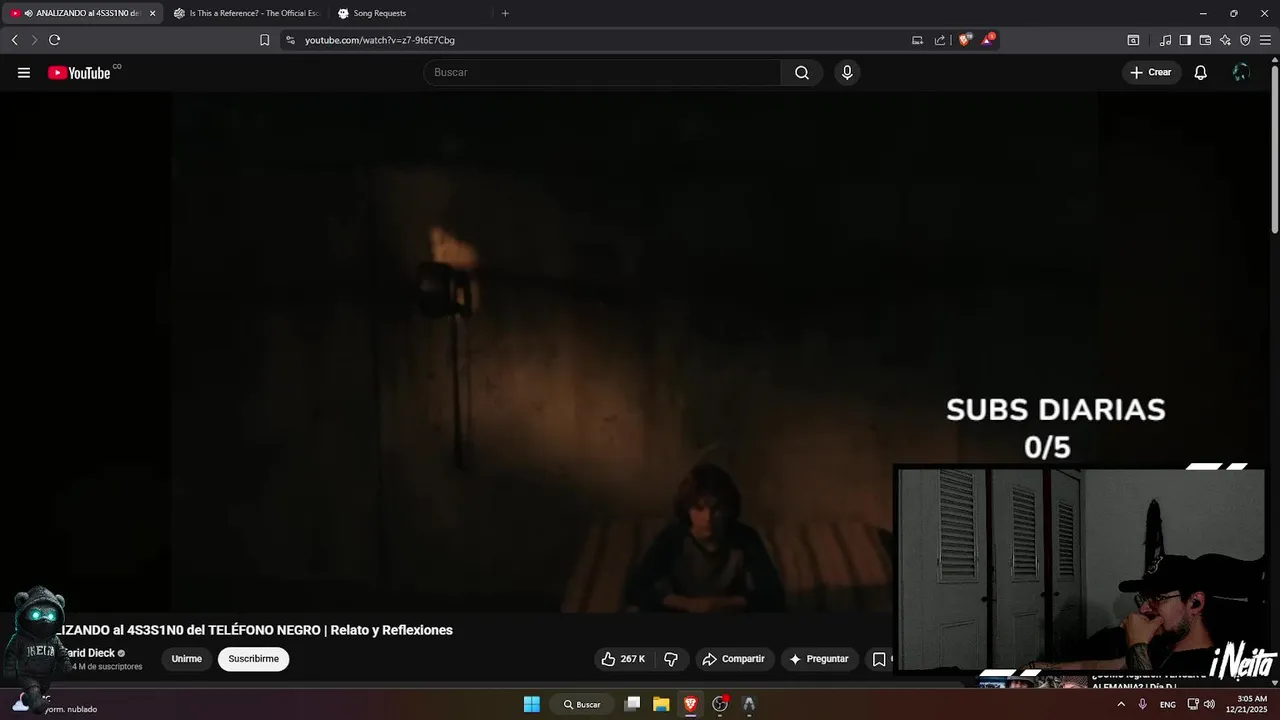Viewport: 1280px width, 720px height.
Task: Click the Compartir share button
Action: click(734, 659)
